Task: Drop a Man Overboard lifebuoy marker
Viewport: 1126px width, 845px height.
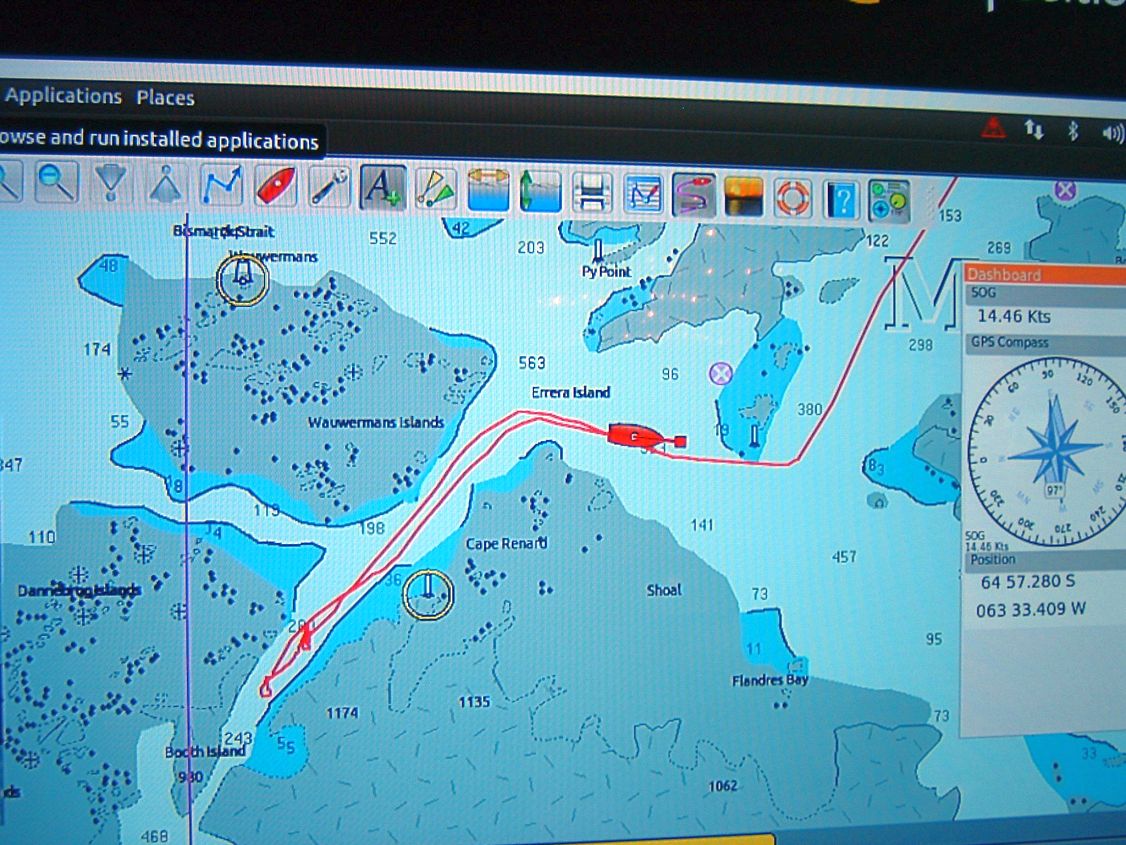Action: coord(794,198)
